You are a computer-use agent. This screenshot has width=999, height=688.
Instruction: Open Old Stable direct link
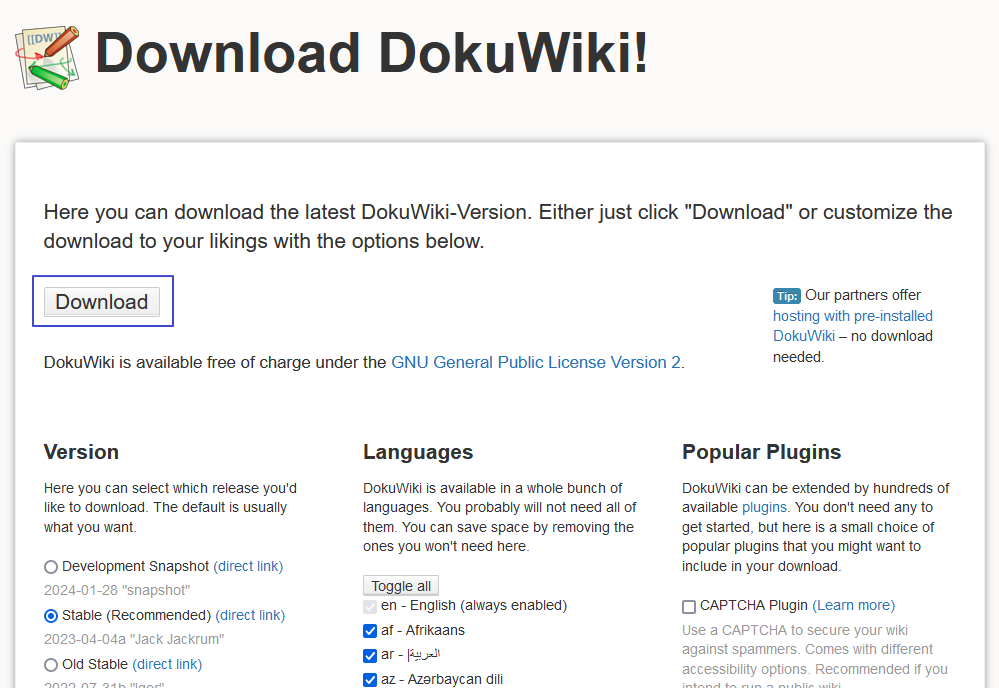pyautogui.click(x=167, y=664)
